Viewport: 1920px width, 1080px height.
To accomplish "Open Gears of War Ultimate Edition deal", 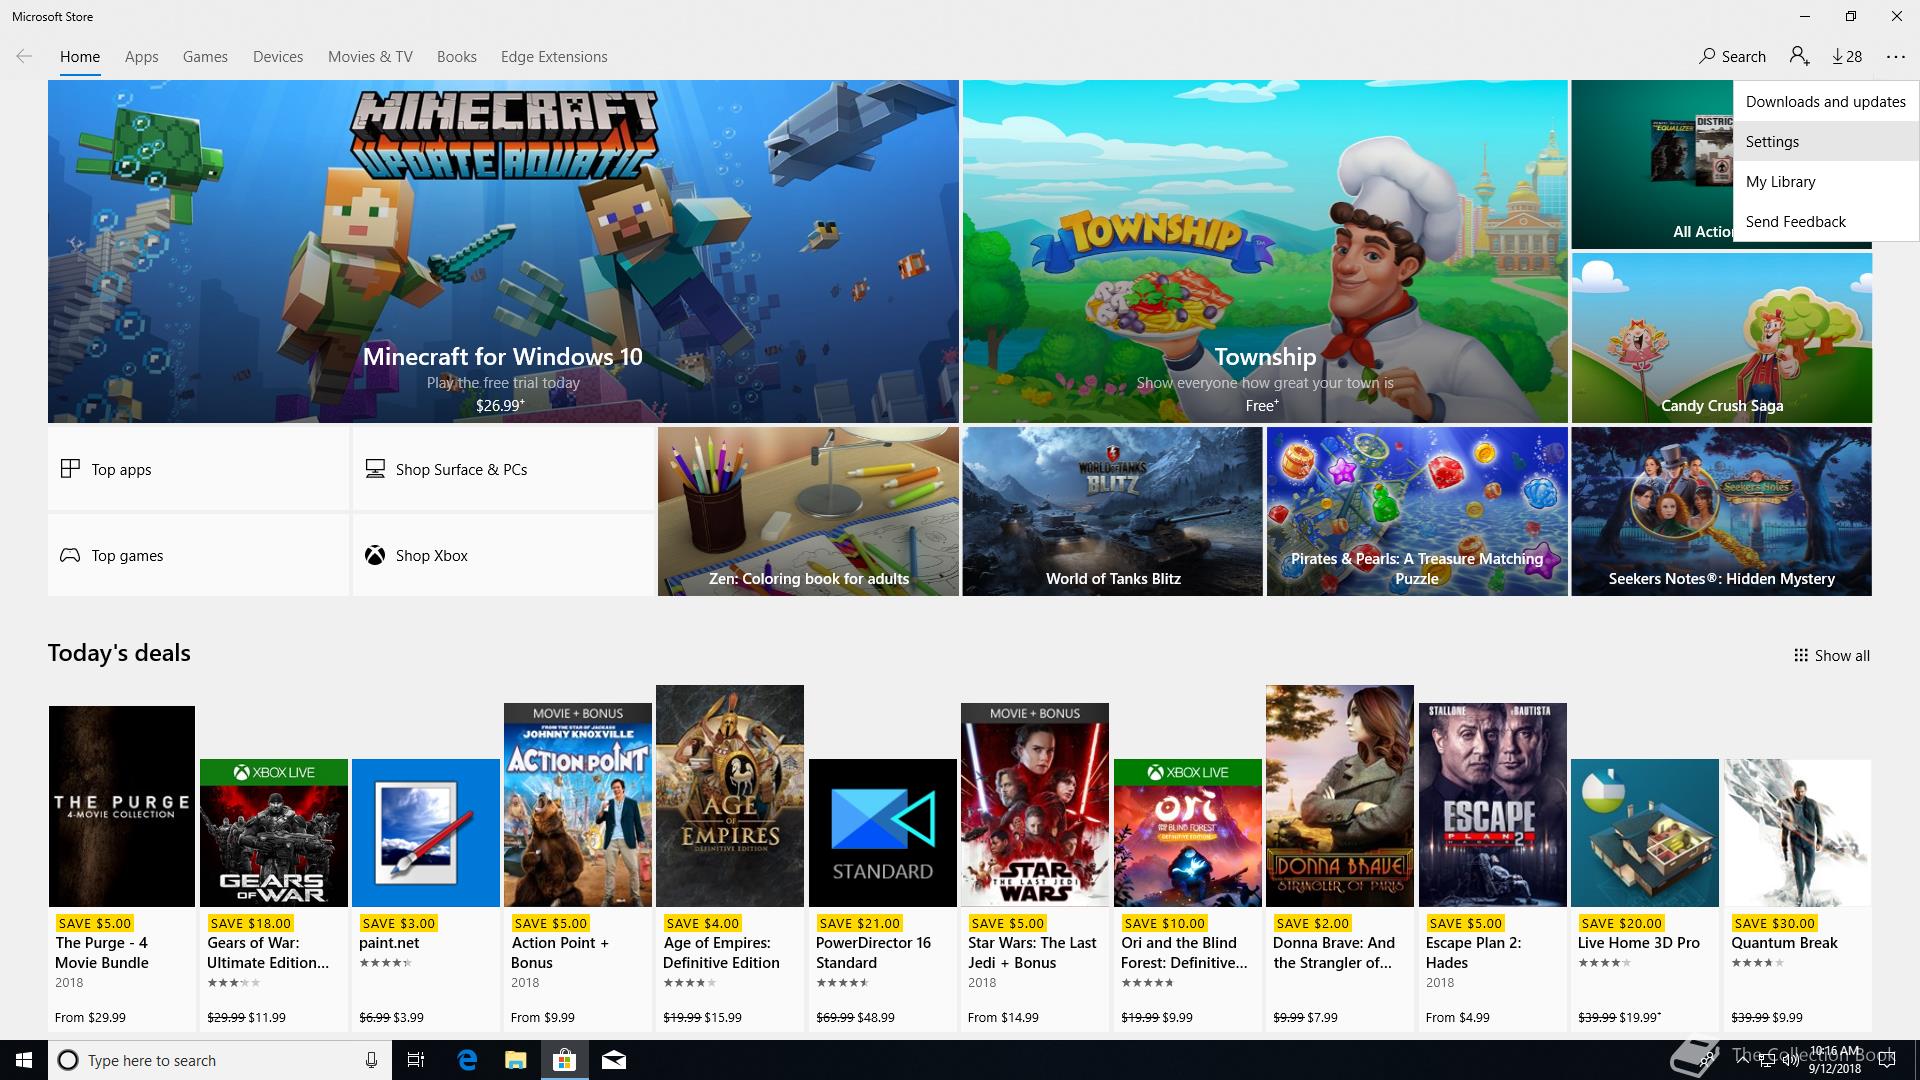I will (274, 895).
